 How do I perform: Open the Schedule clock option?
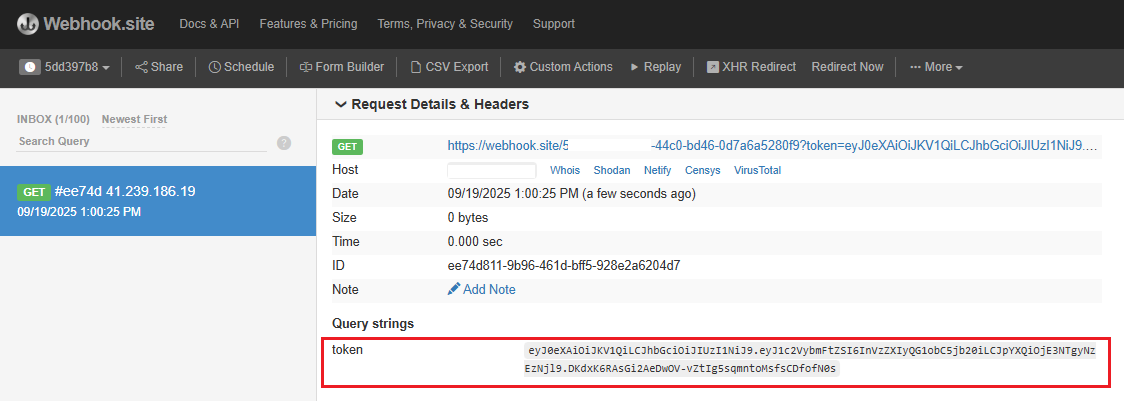(241, 67)
